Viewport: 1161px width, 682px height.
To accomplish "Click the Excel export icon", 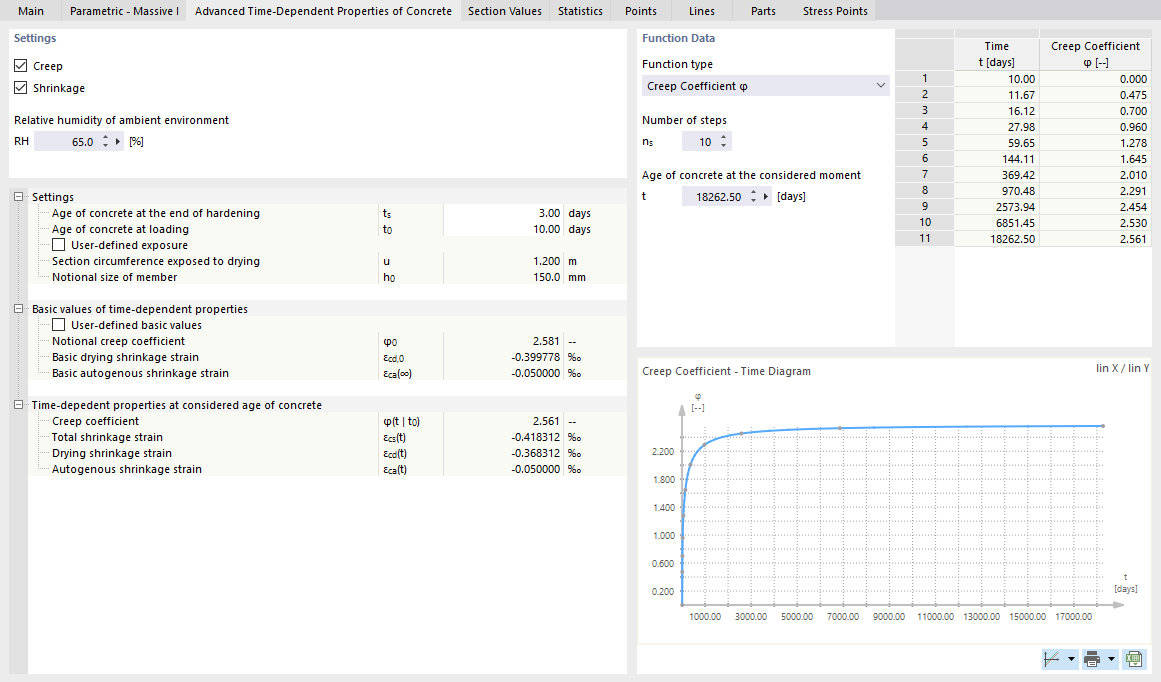I will coord(1134,658).
